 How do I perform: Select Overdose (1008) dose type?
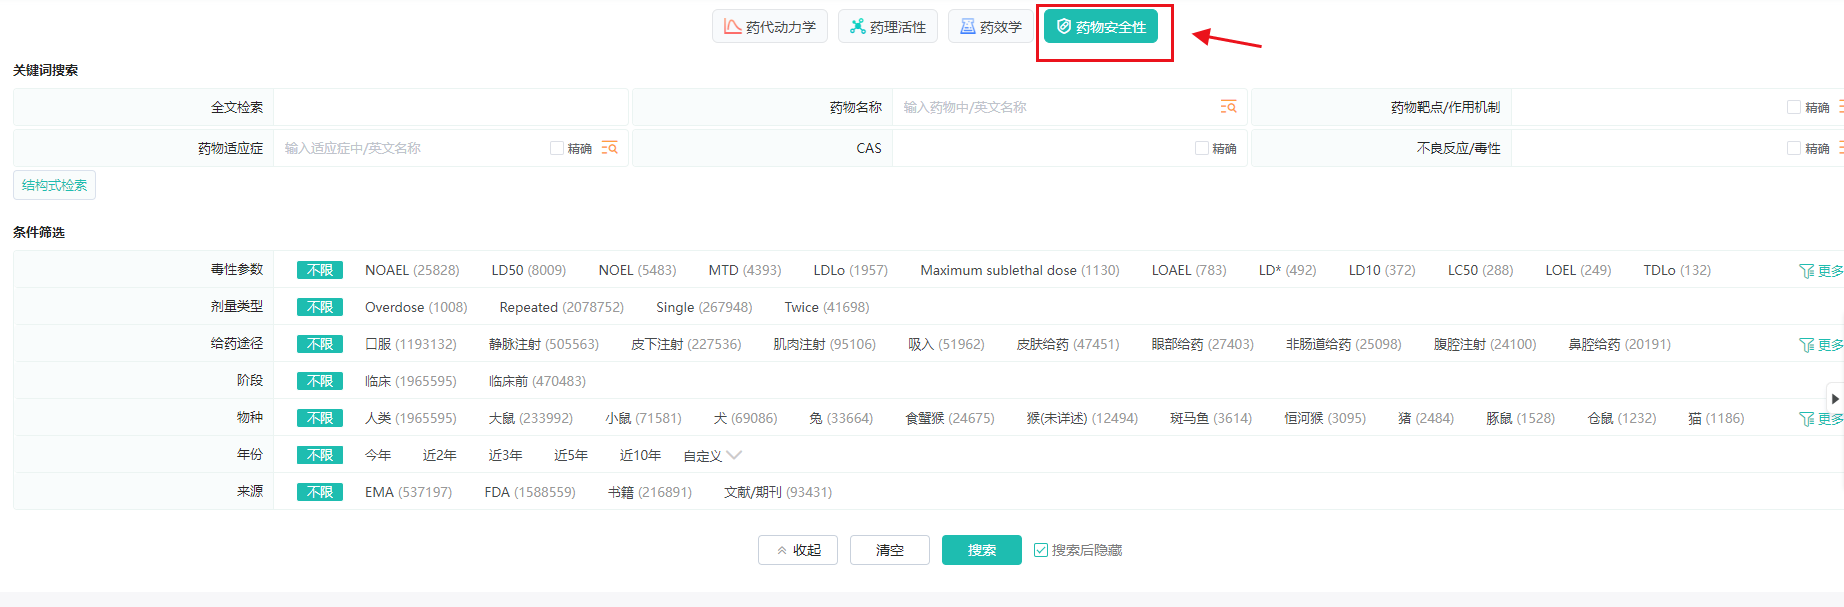pos(416,307)
